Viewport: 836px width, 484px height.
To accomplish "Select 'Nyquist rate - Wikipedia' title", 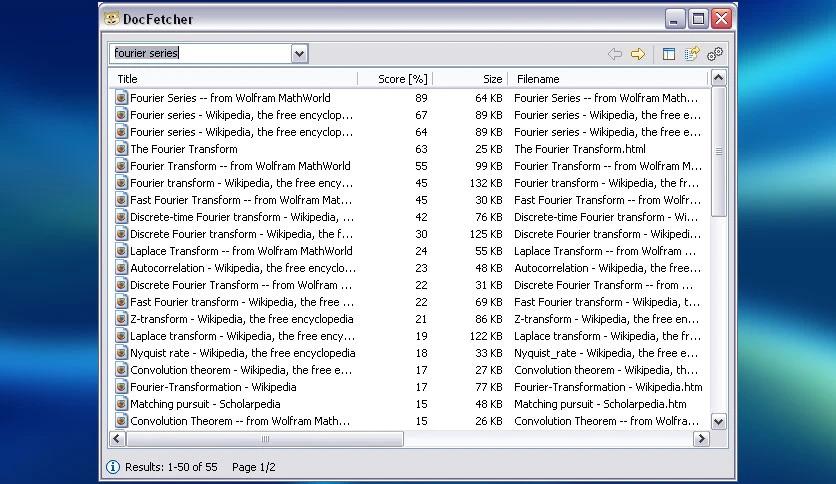I will click(x=243, y=353).
